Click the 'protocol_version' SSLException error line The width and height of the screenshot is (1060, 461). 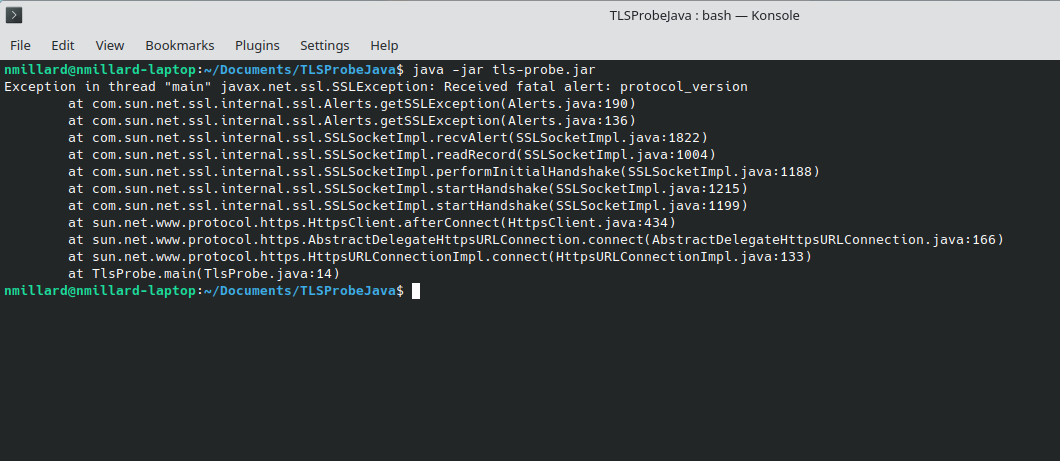(376, 87)
